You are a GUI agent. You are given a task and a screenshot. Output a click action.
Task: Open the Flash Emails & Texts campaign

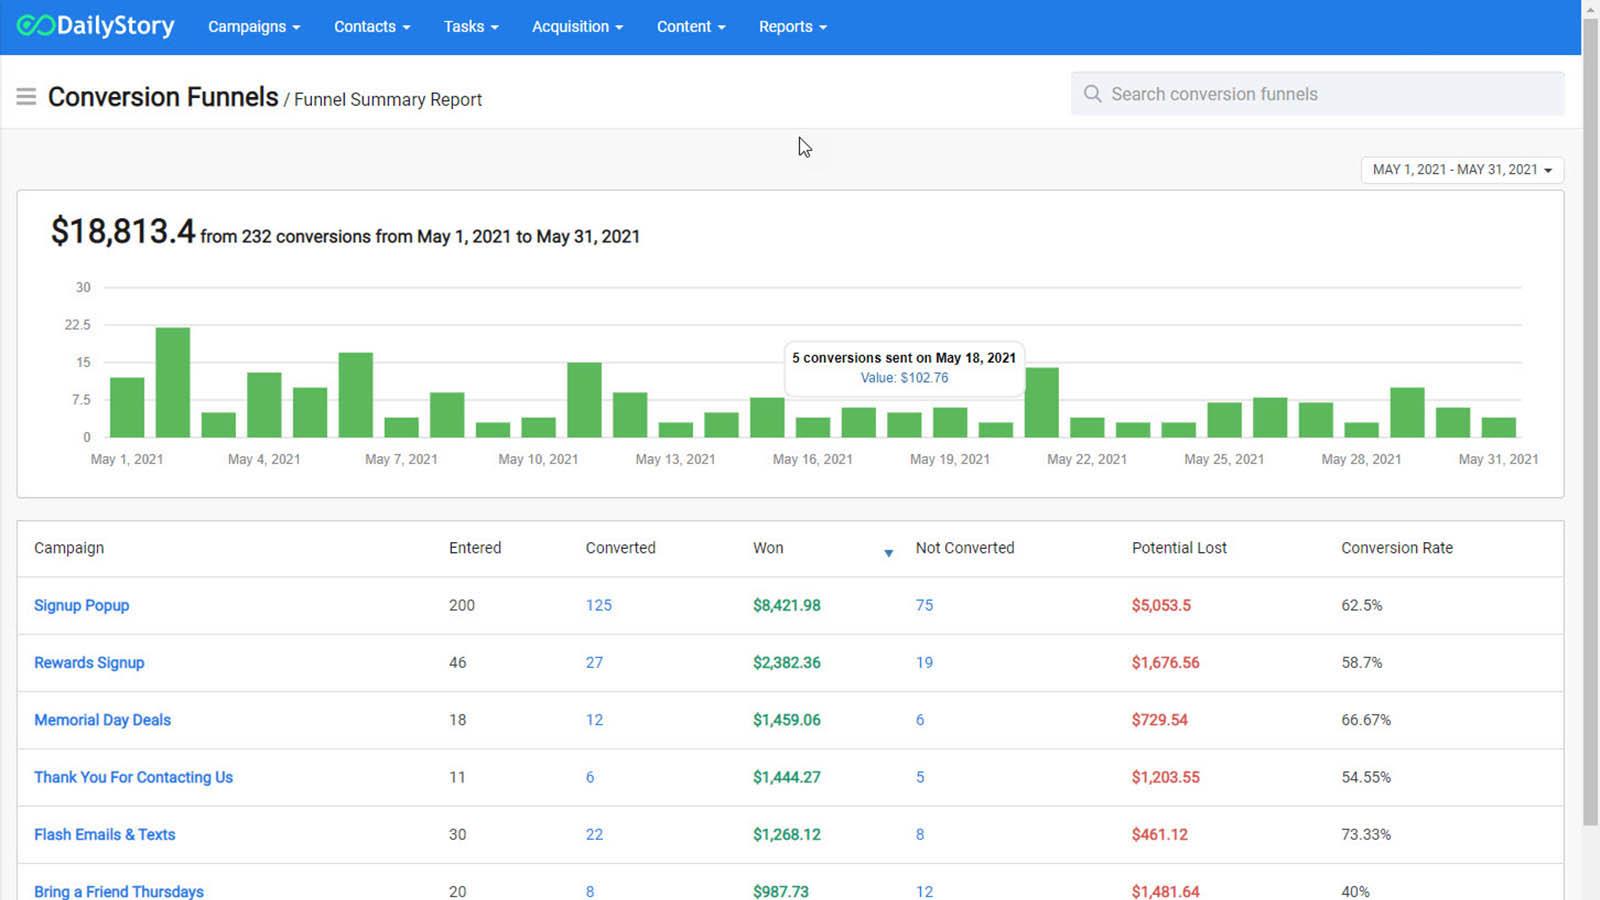pos(104,834)
